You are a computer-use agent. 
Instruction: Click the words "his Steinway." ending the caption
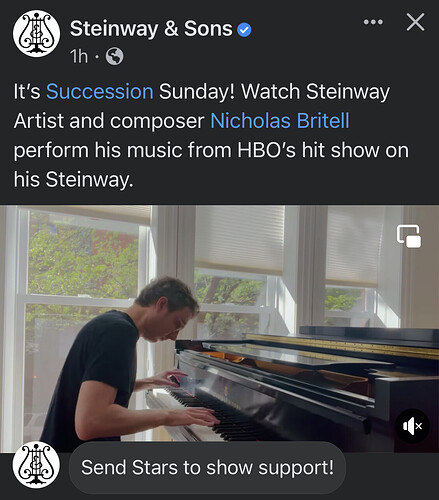pyautogui.click(x=73, y=180)
